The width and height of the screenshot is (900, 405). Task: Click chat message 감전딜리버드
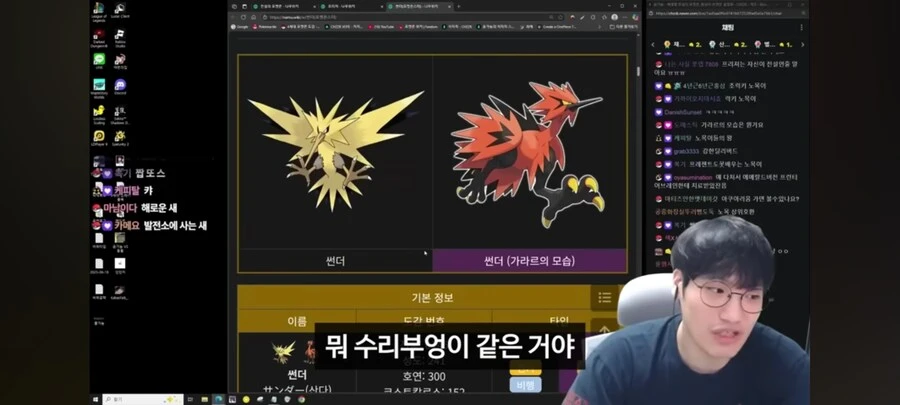point(720,151)
